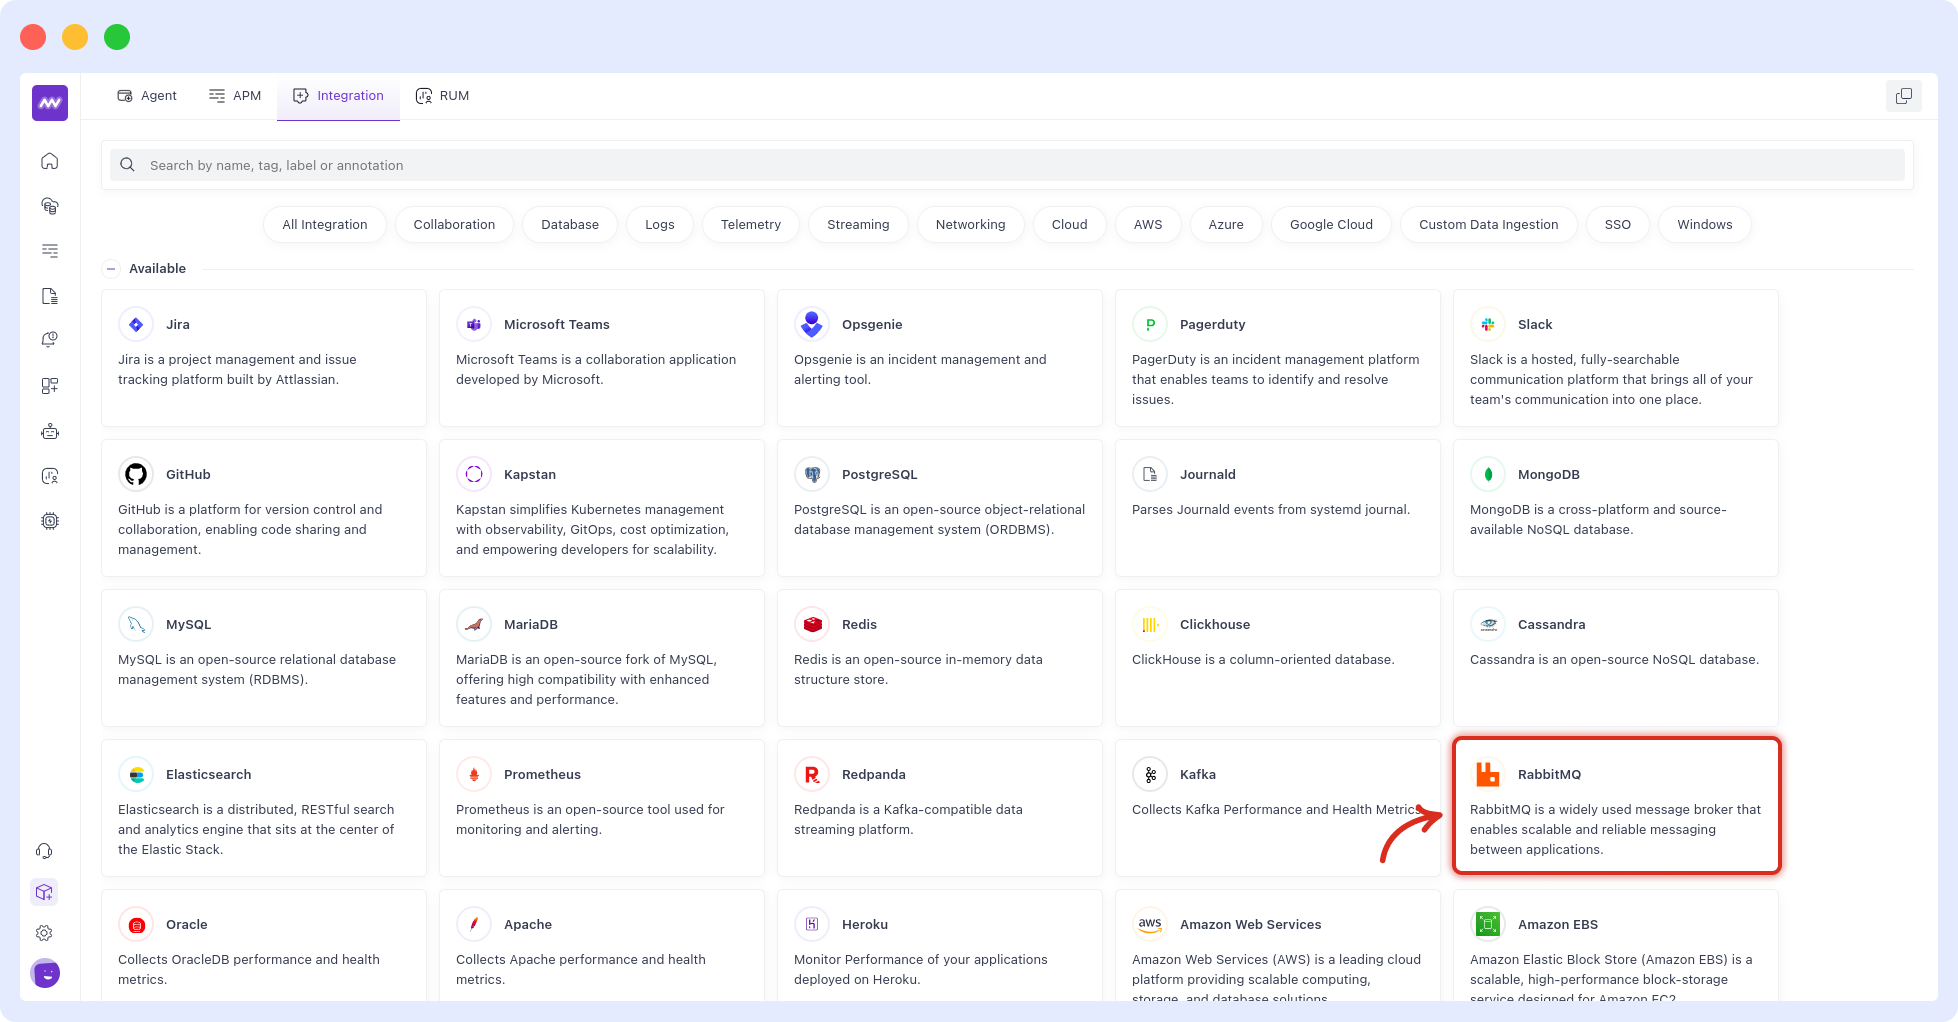
Task: Open the PostgreSQL integration card
Action: pyautogui.click(x=939, y=508)
